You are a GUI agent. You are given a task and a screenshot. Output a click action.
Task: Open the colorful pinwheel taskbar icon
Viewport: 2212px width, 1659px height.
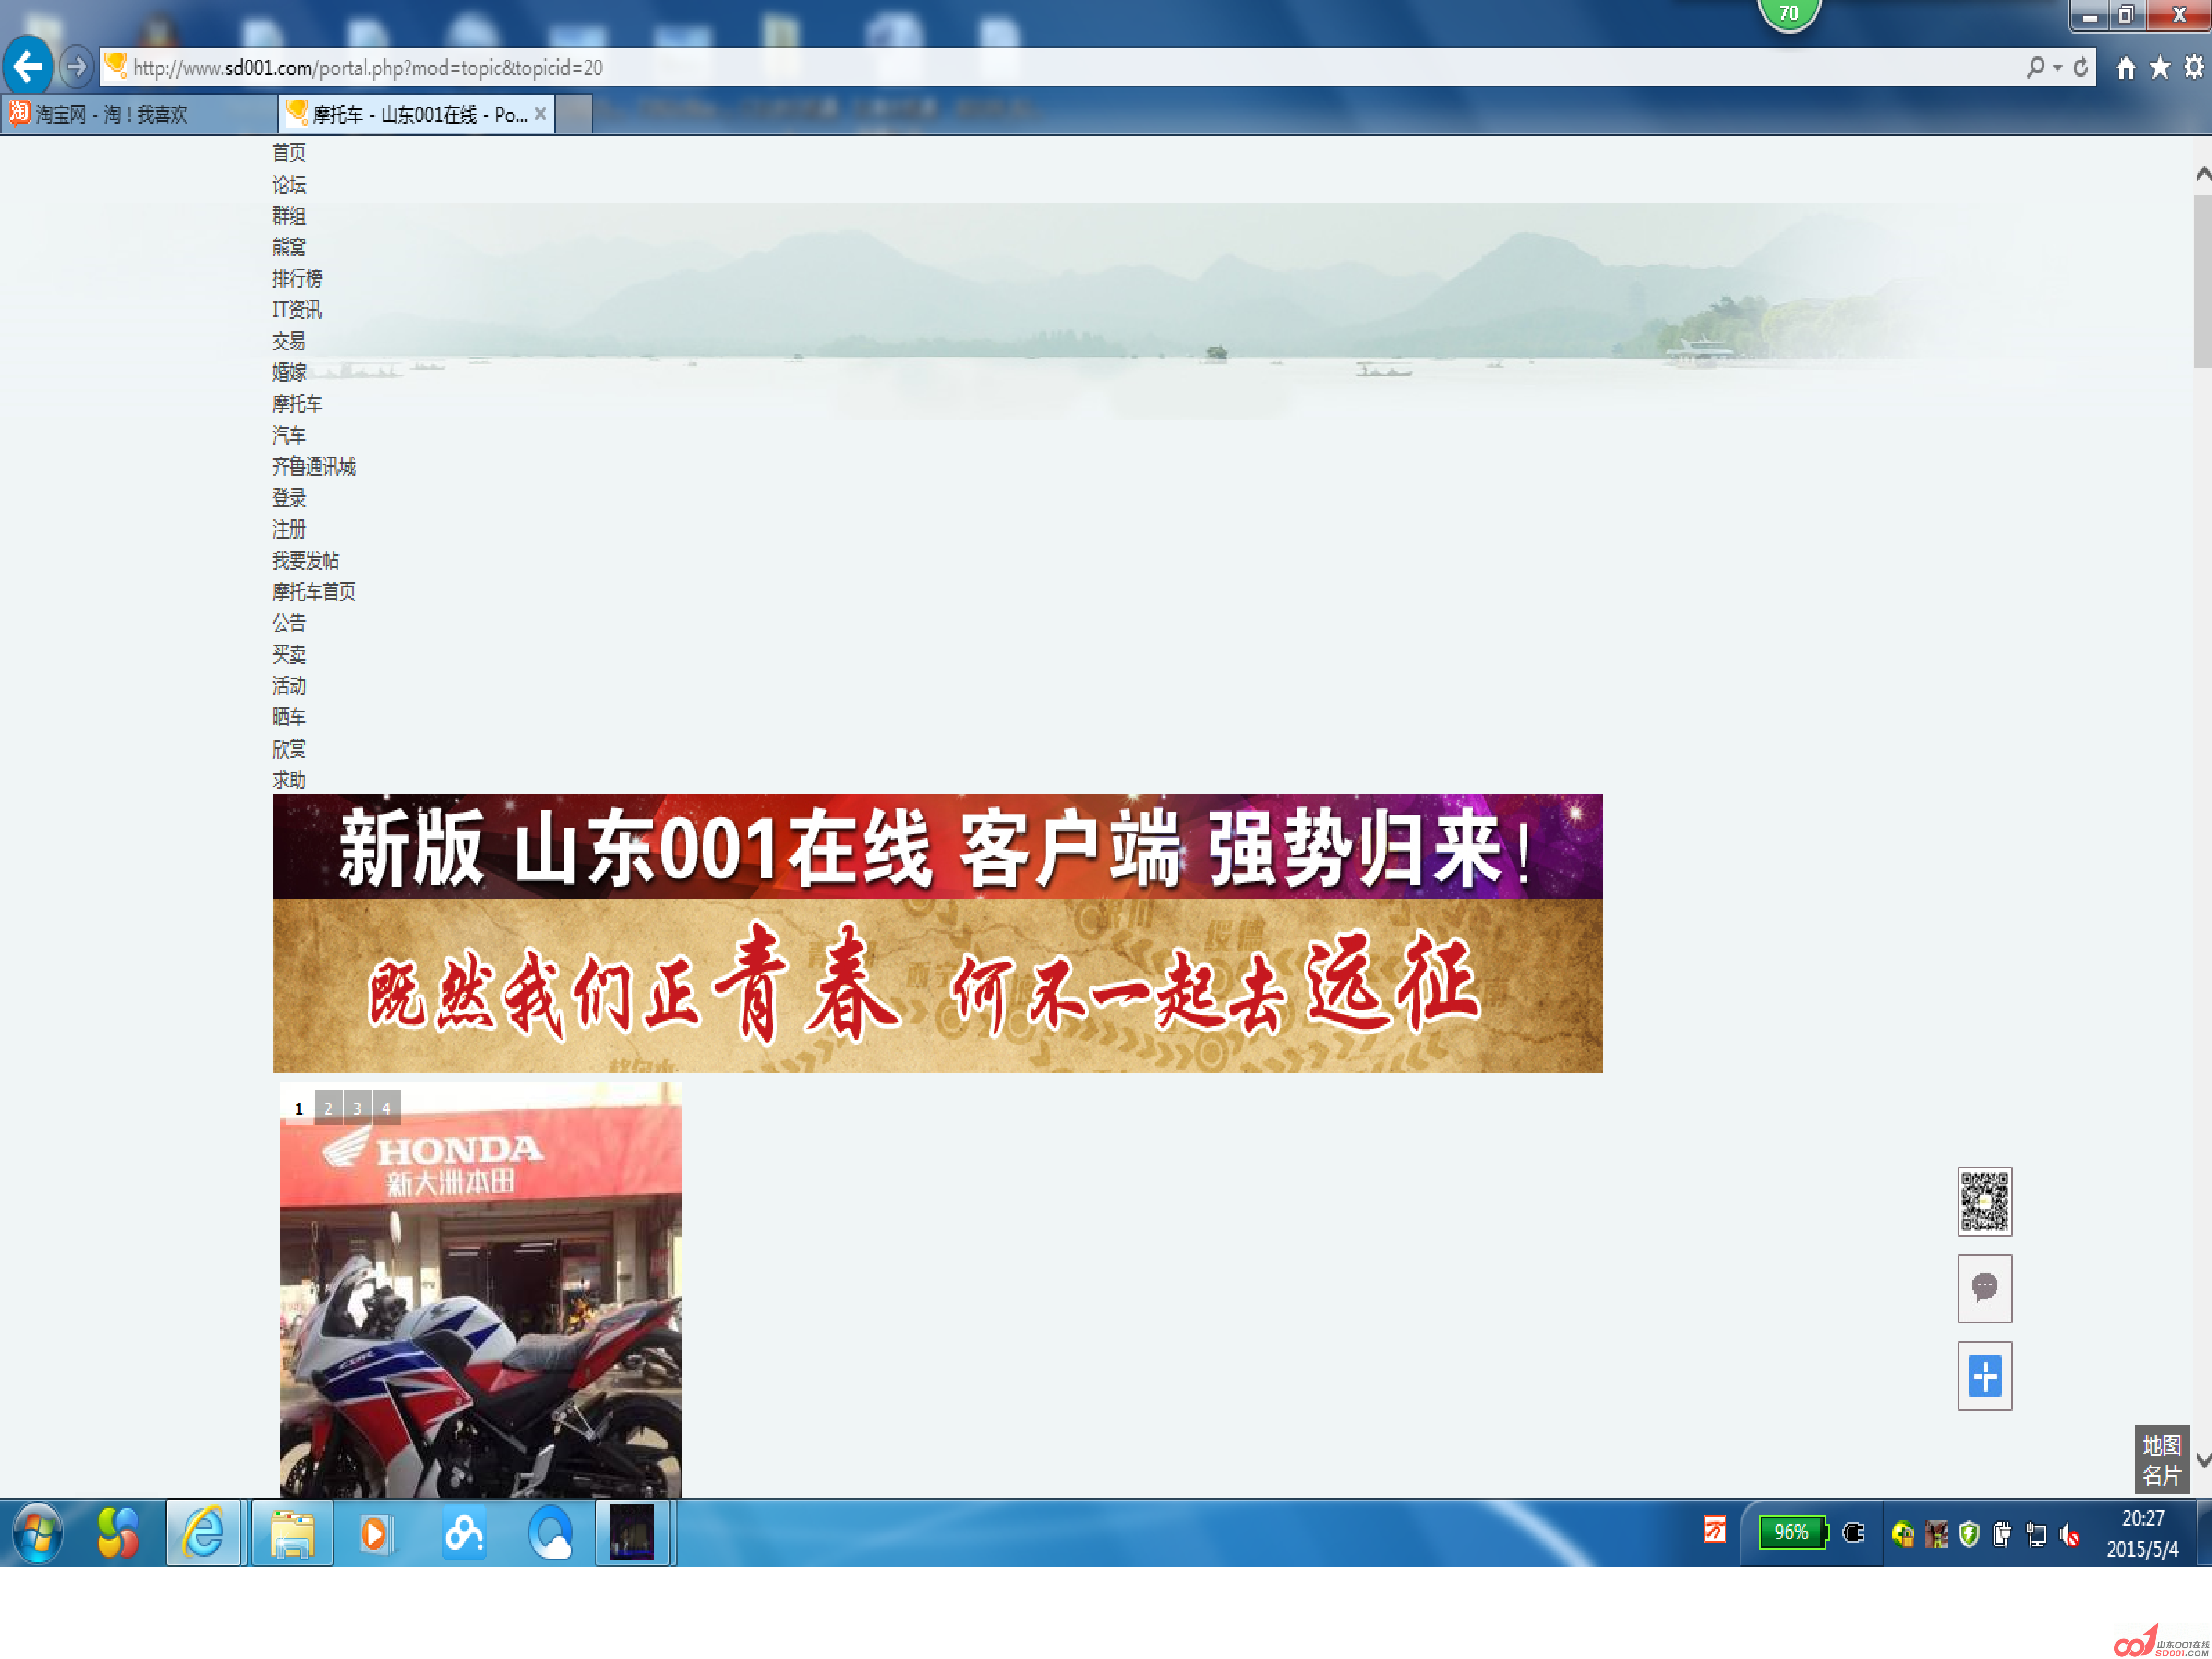click(117, 1533)
